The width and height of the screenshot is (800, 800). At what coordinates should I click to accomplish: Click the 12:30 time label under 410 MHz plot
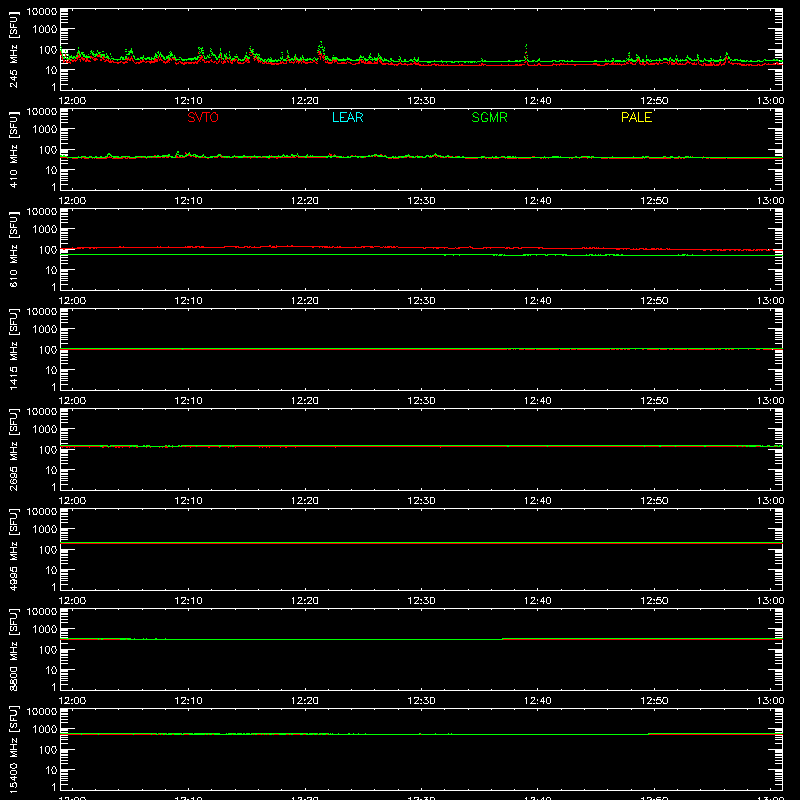(421, 201)
